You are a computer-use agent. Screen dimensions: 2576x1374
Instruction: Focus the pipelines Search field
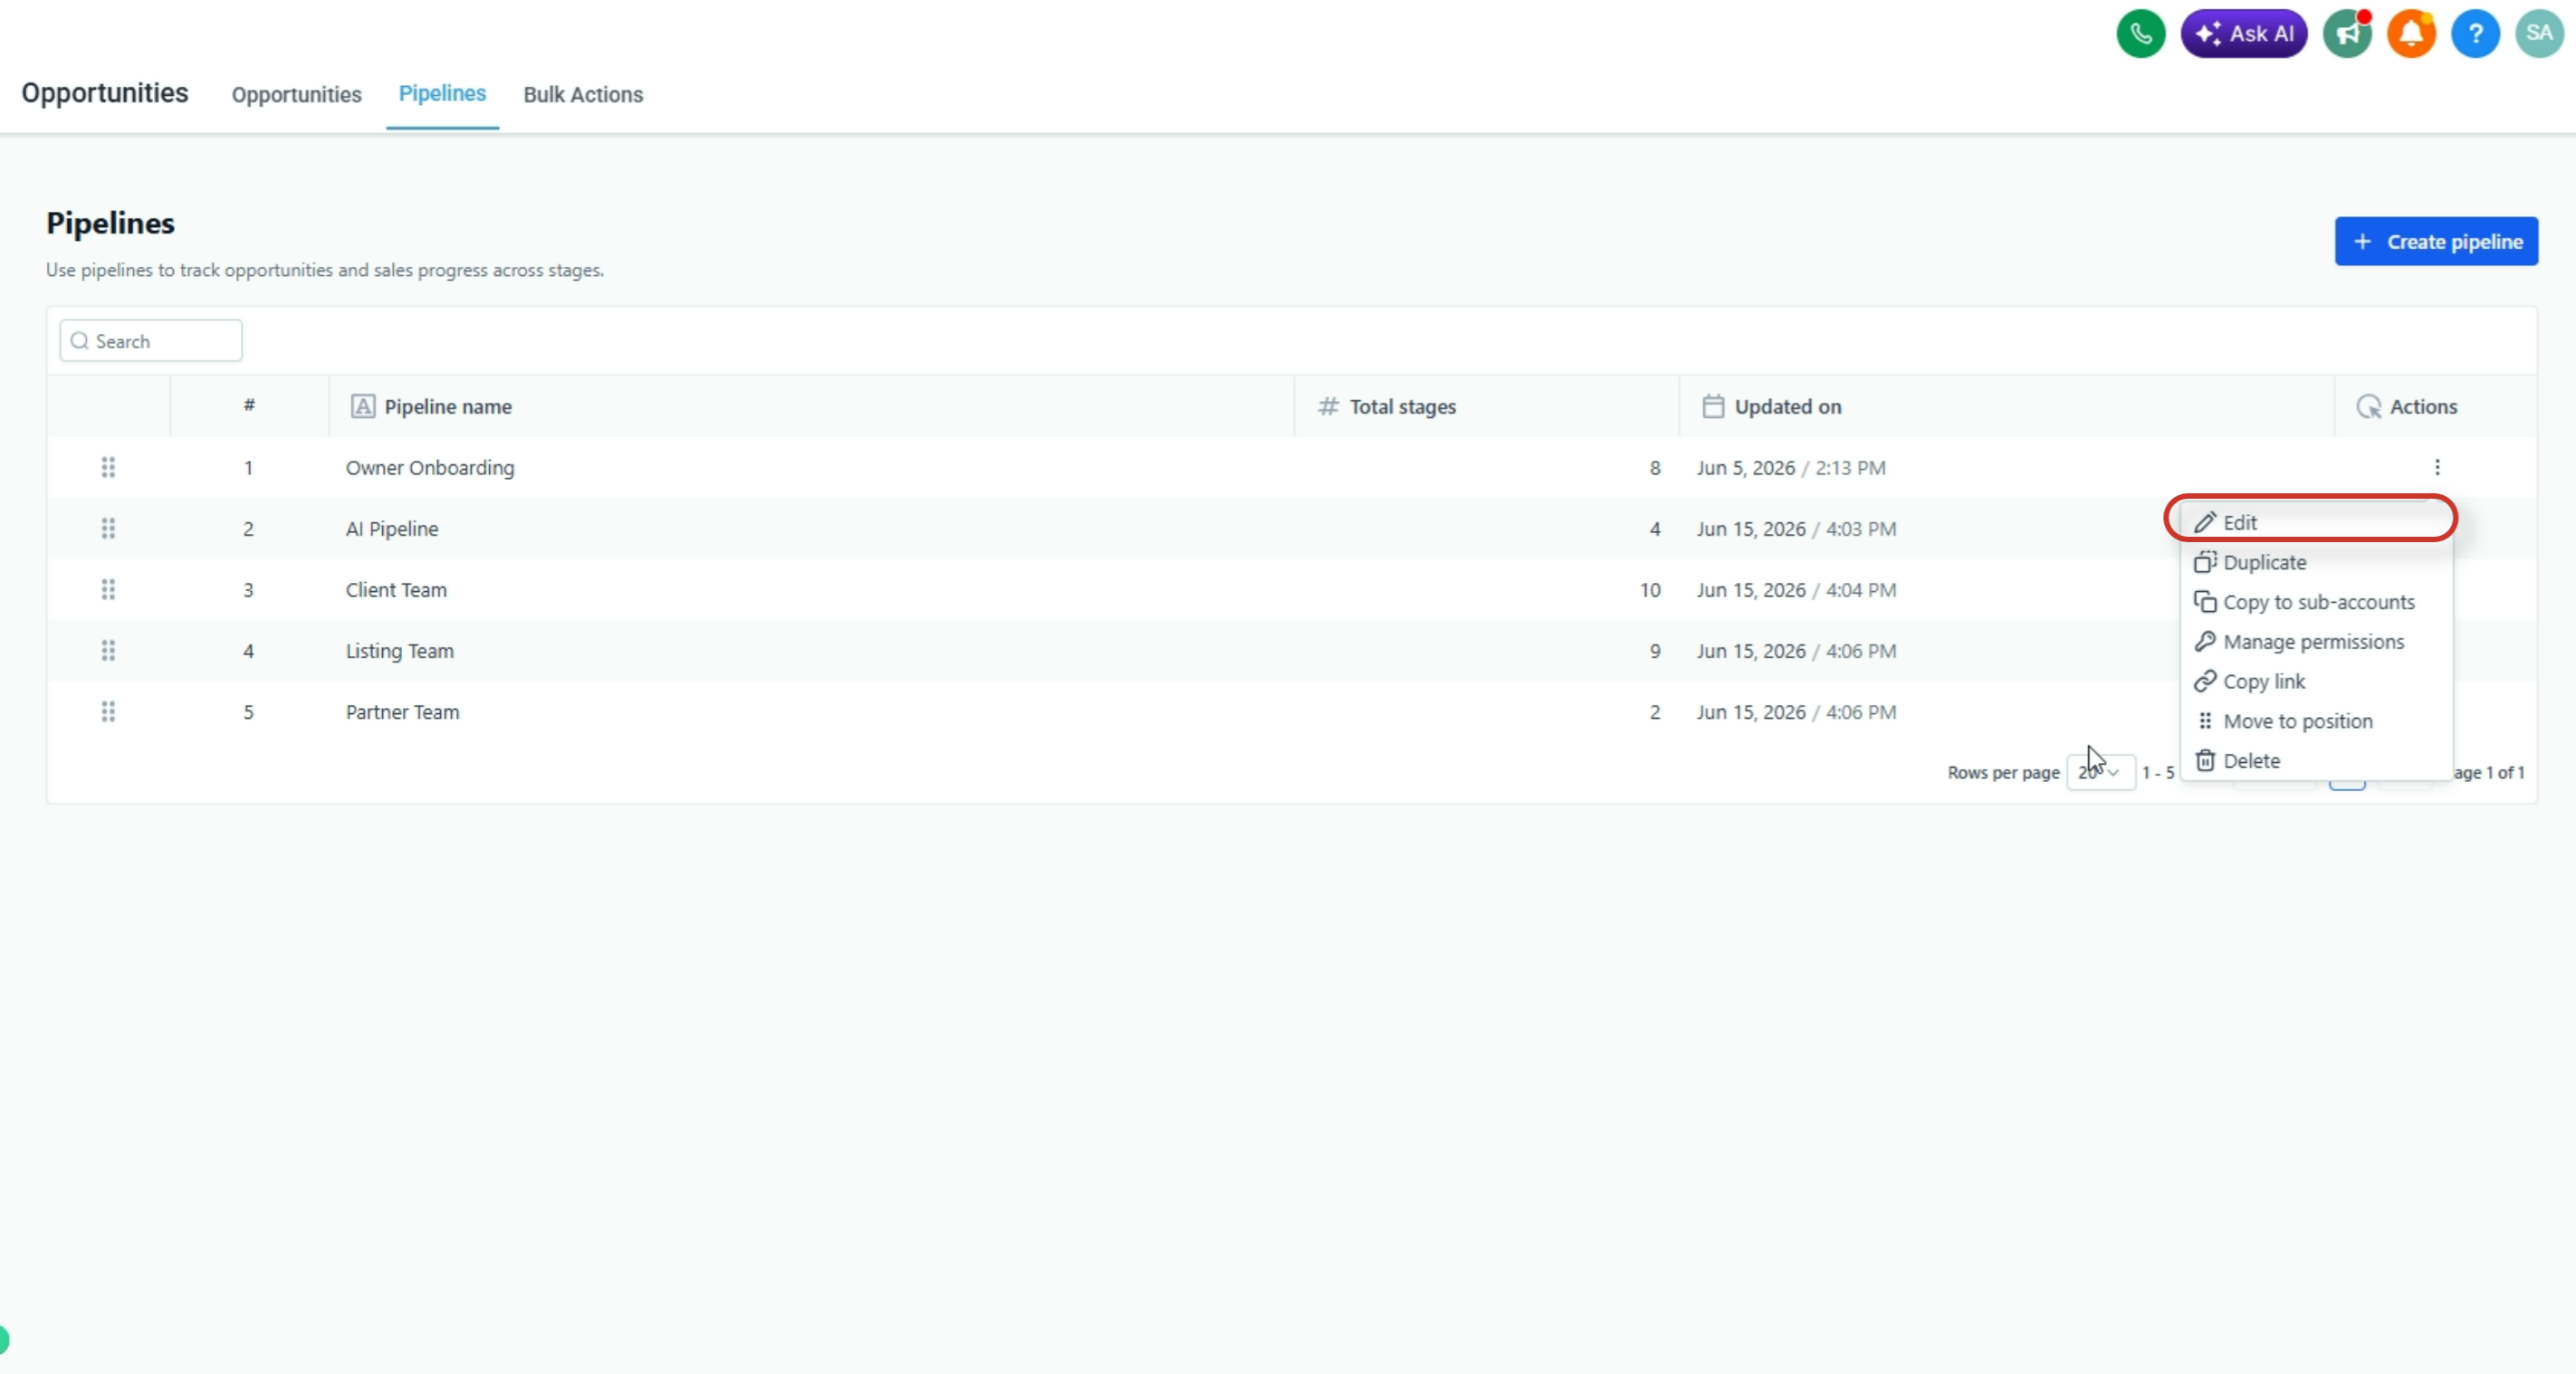pos(151,341)
